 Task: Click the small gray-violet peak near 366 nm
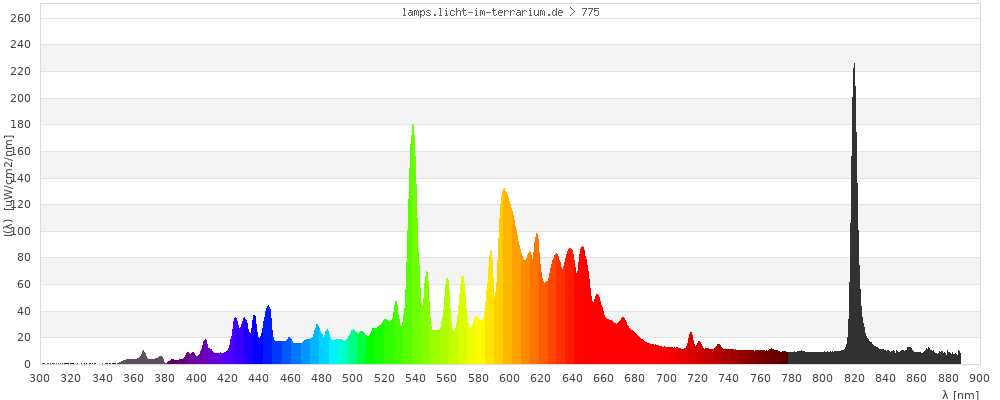143,352
